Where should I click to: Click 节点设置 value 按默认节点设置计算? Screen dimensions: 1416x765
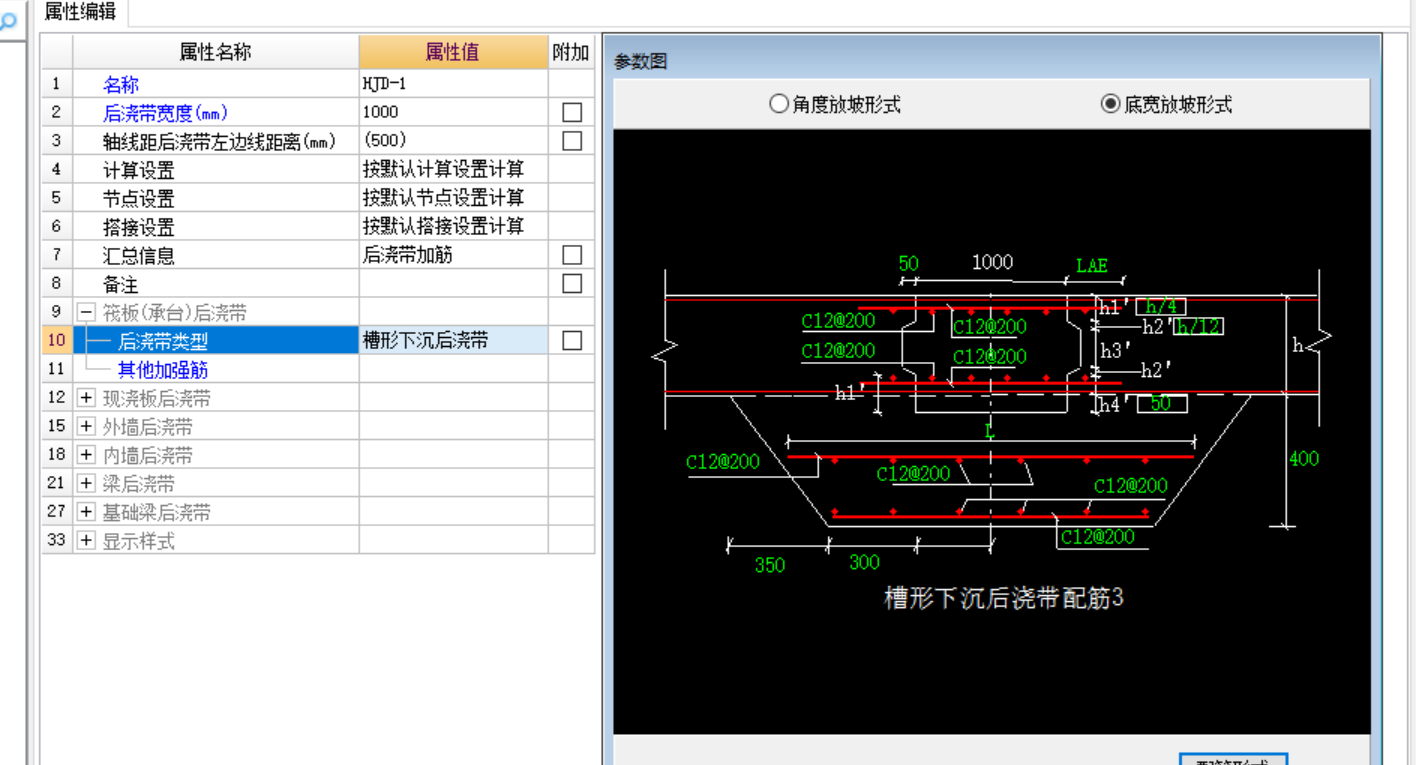point(454,198)
